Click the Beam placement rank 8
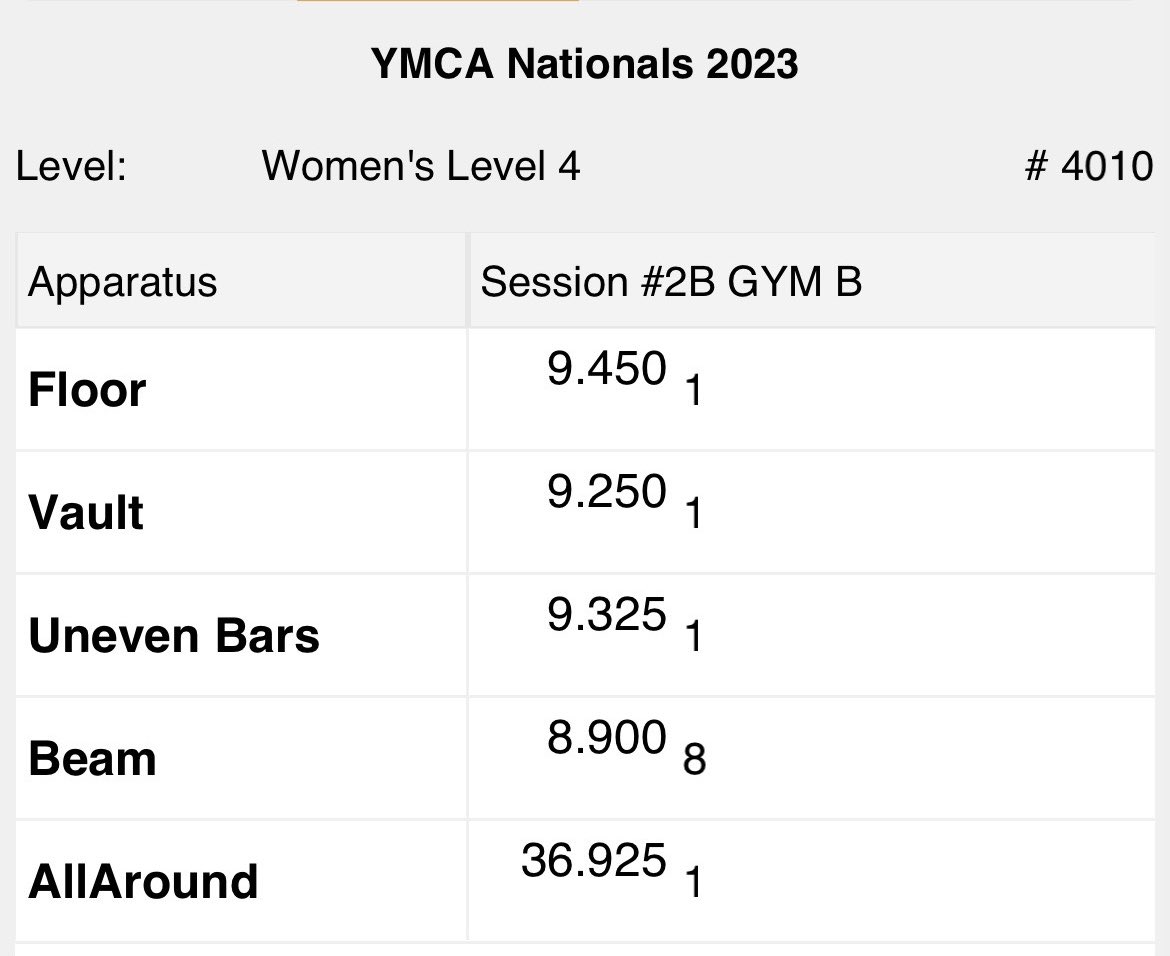The height and width of the screenshot is (956, 1170). (x=694, y=760)
